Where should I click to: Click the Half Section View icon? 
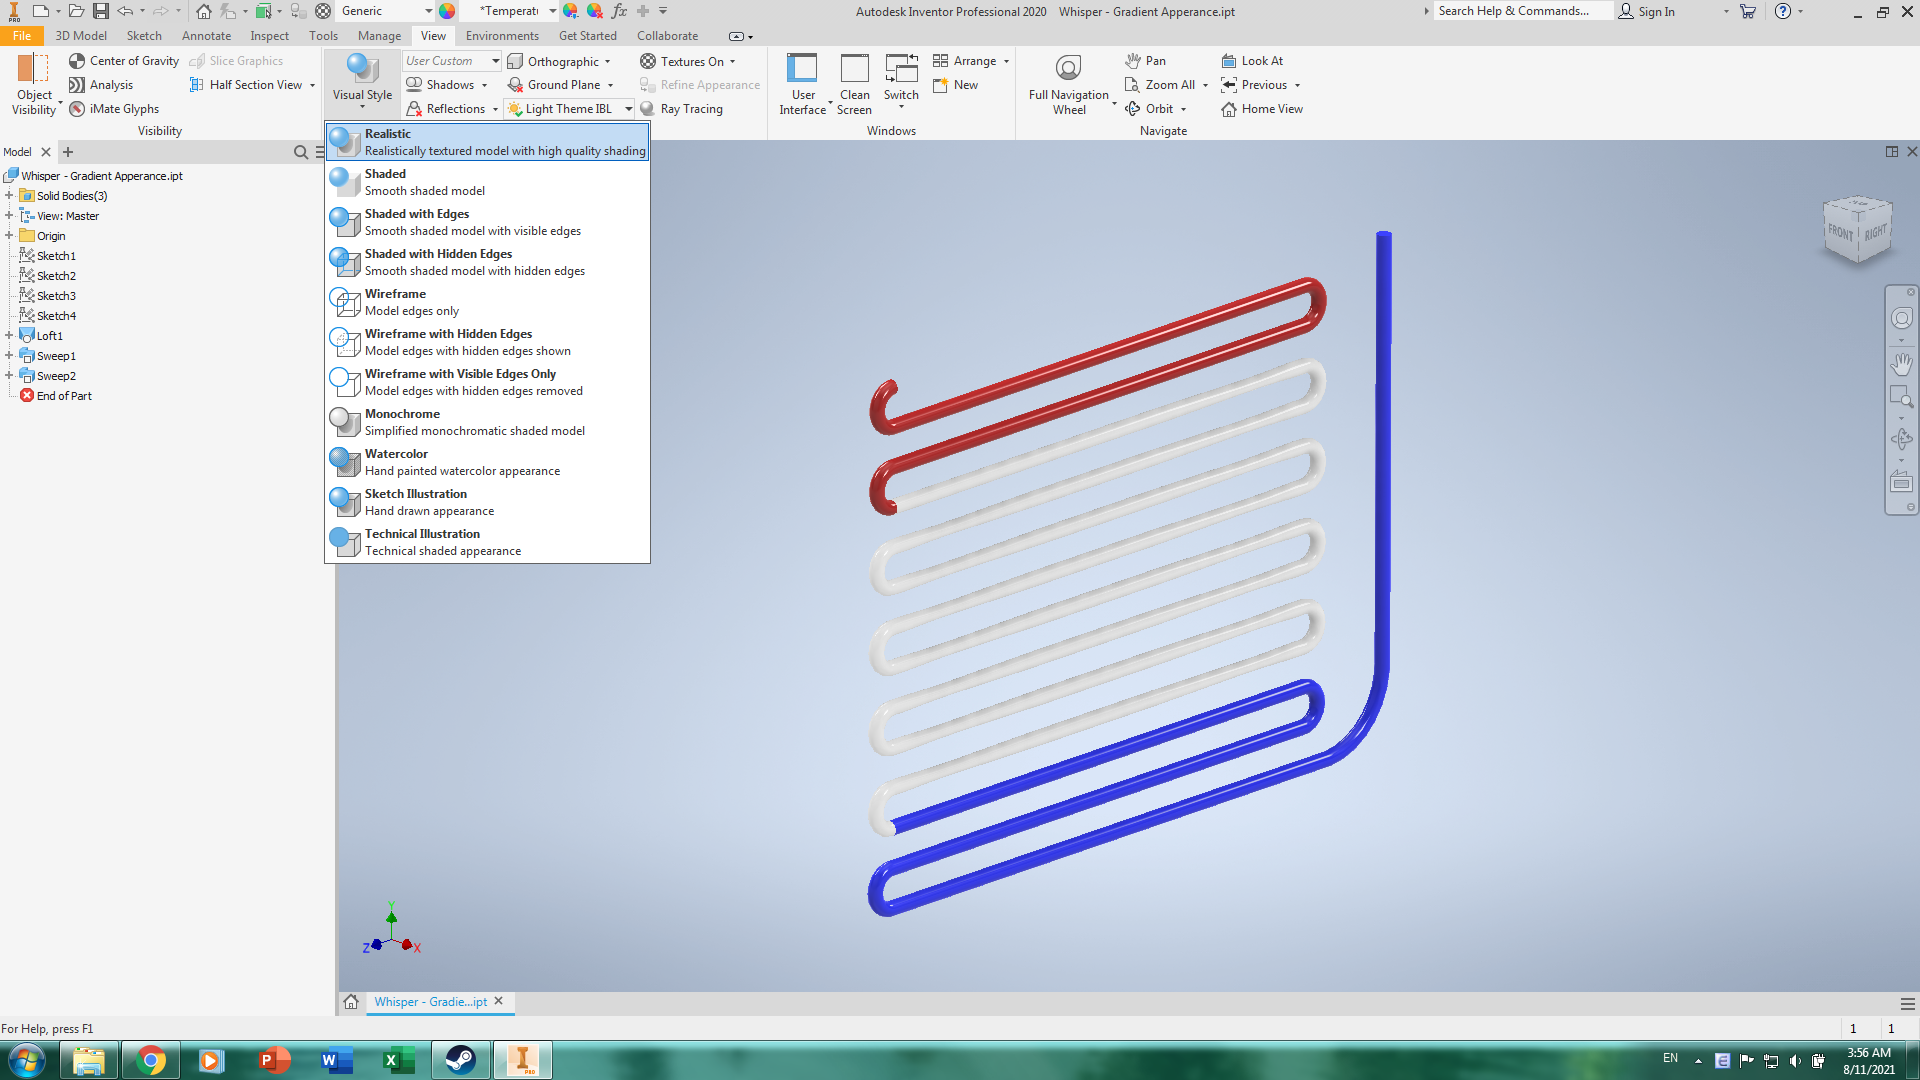(197, 85)
